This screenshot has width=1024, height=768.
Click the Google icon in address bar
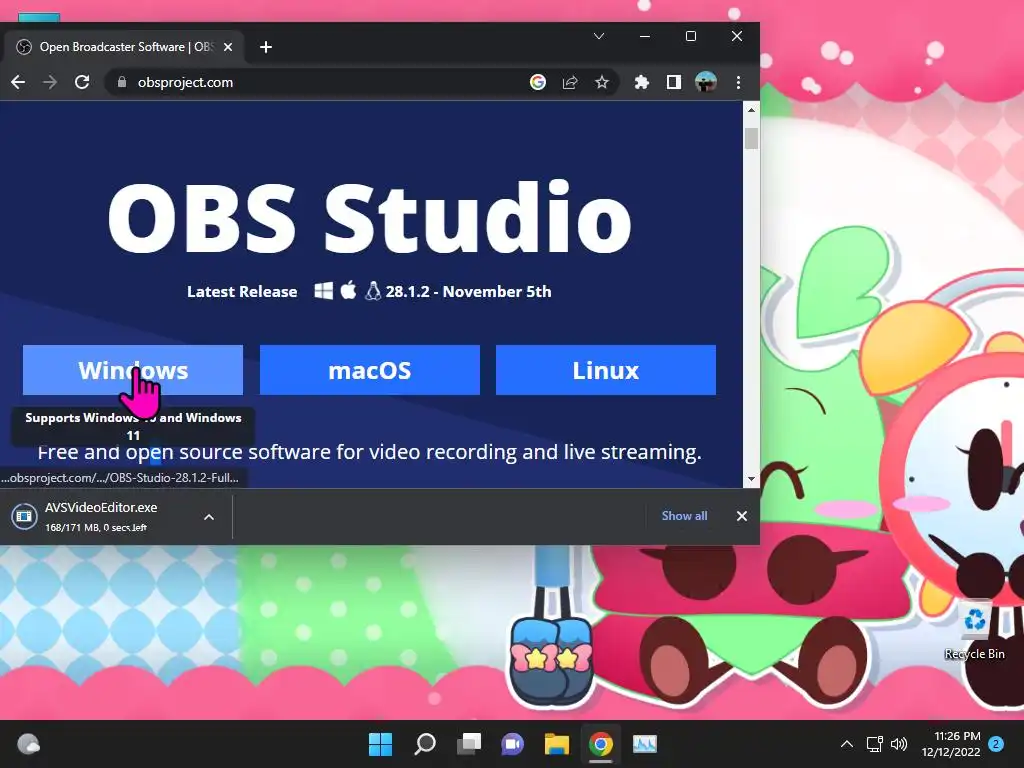[537, 82]
